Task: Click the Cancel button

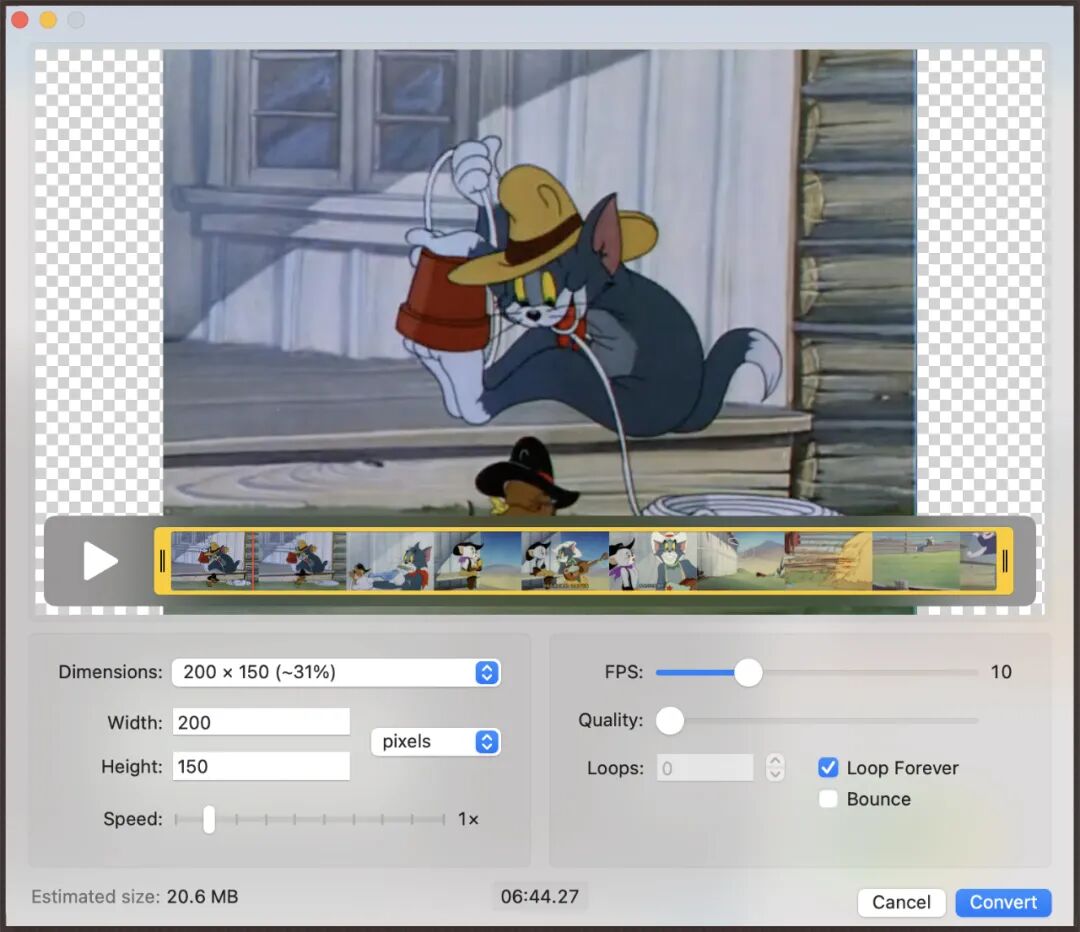Action: 901,902
